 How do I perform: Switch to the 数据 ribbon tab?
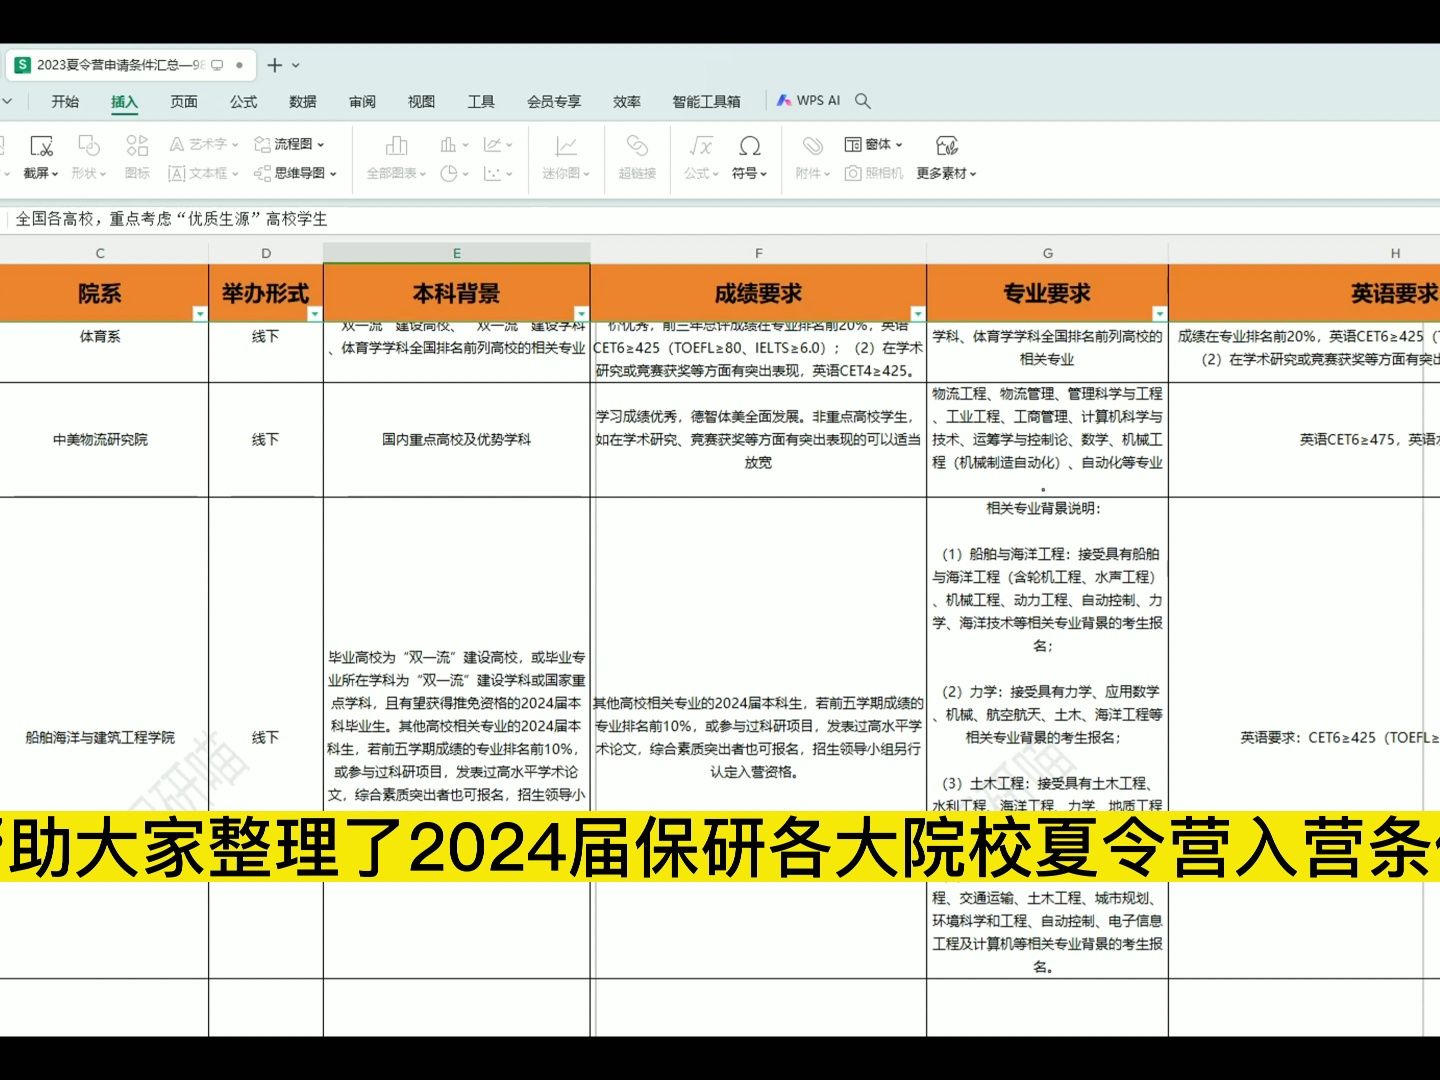pos(303,101)
